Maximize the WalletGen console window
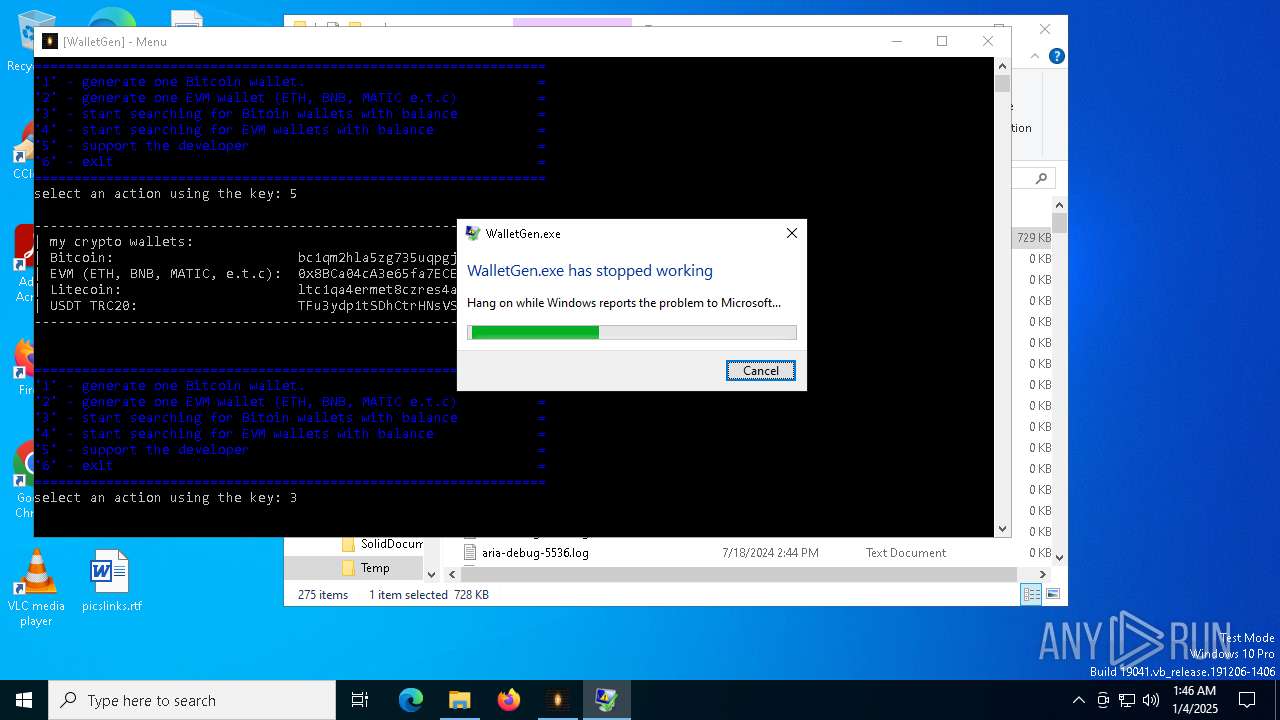The width and height of the screenshot is (1280, 720). (x=942, y=41)
